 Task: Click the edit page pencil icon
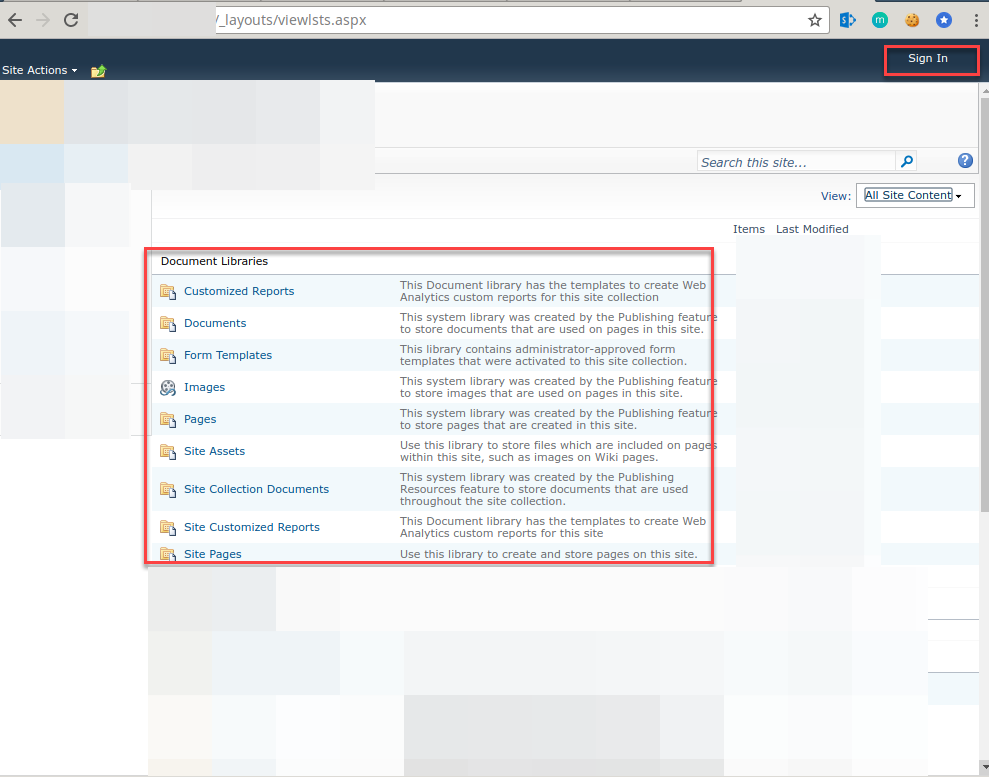pos(97,70)
